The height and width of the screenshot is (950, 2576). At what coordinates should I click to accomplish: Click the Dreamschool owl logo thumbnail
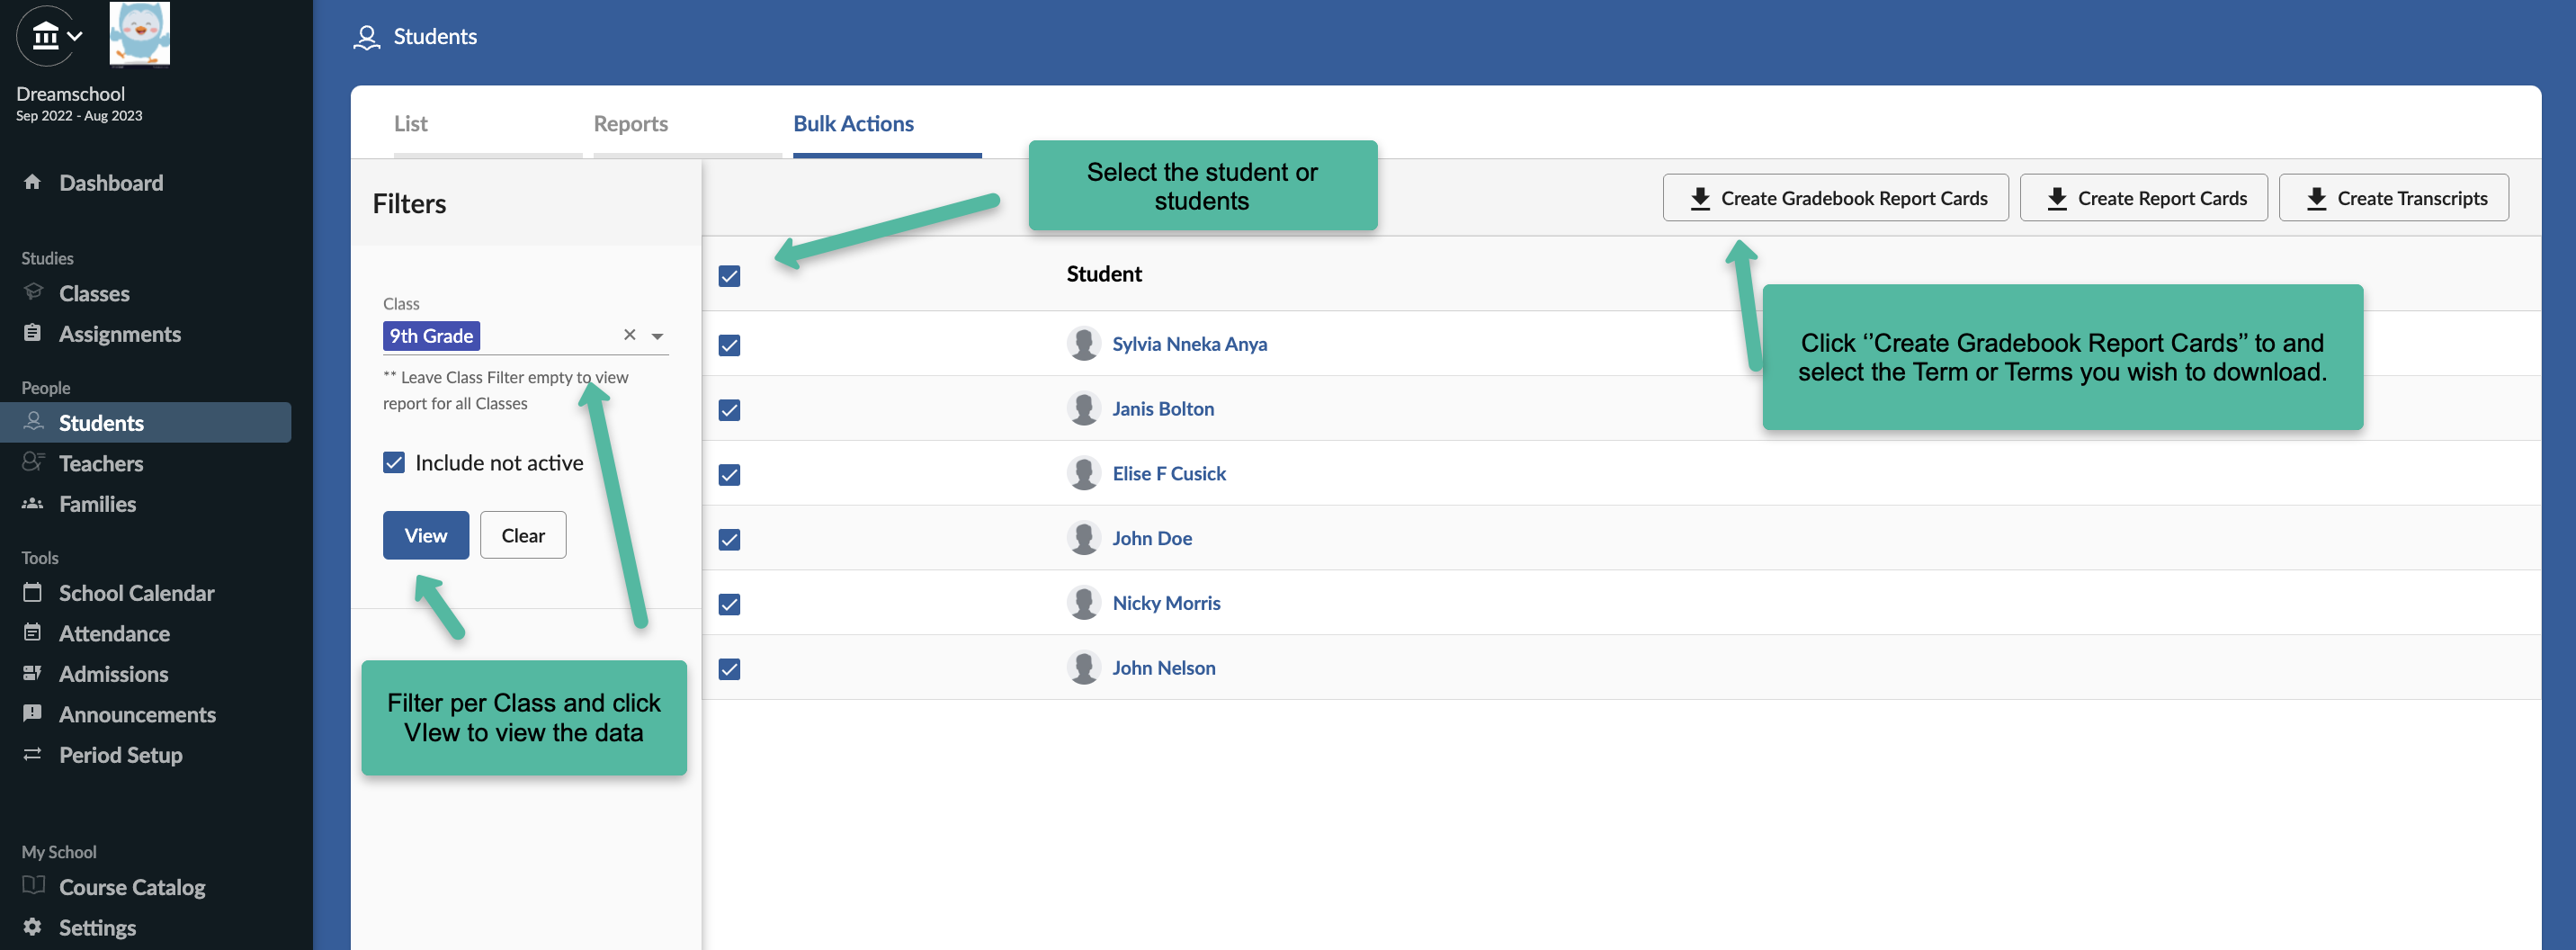[139, 33]
